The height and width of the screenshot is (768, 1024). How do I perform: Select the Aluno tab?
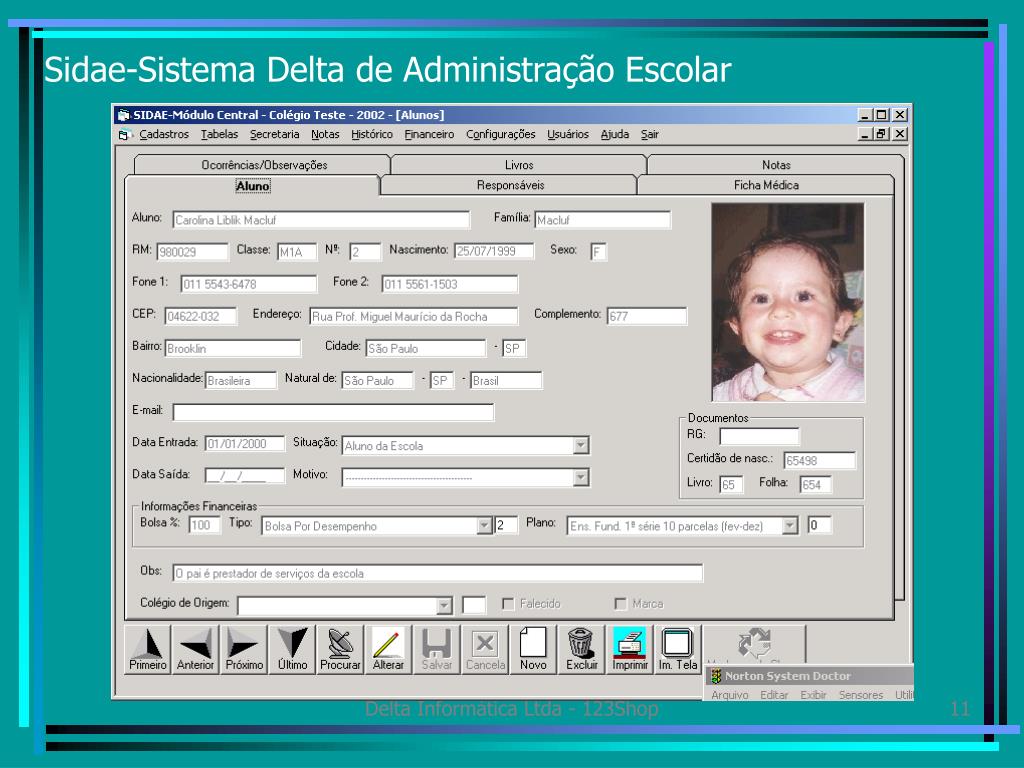coord(253,186)
